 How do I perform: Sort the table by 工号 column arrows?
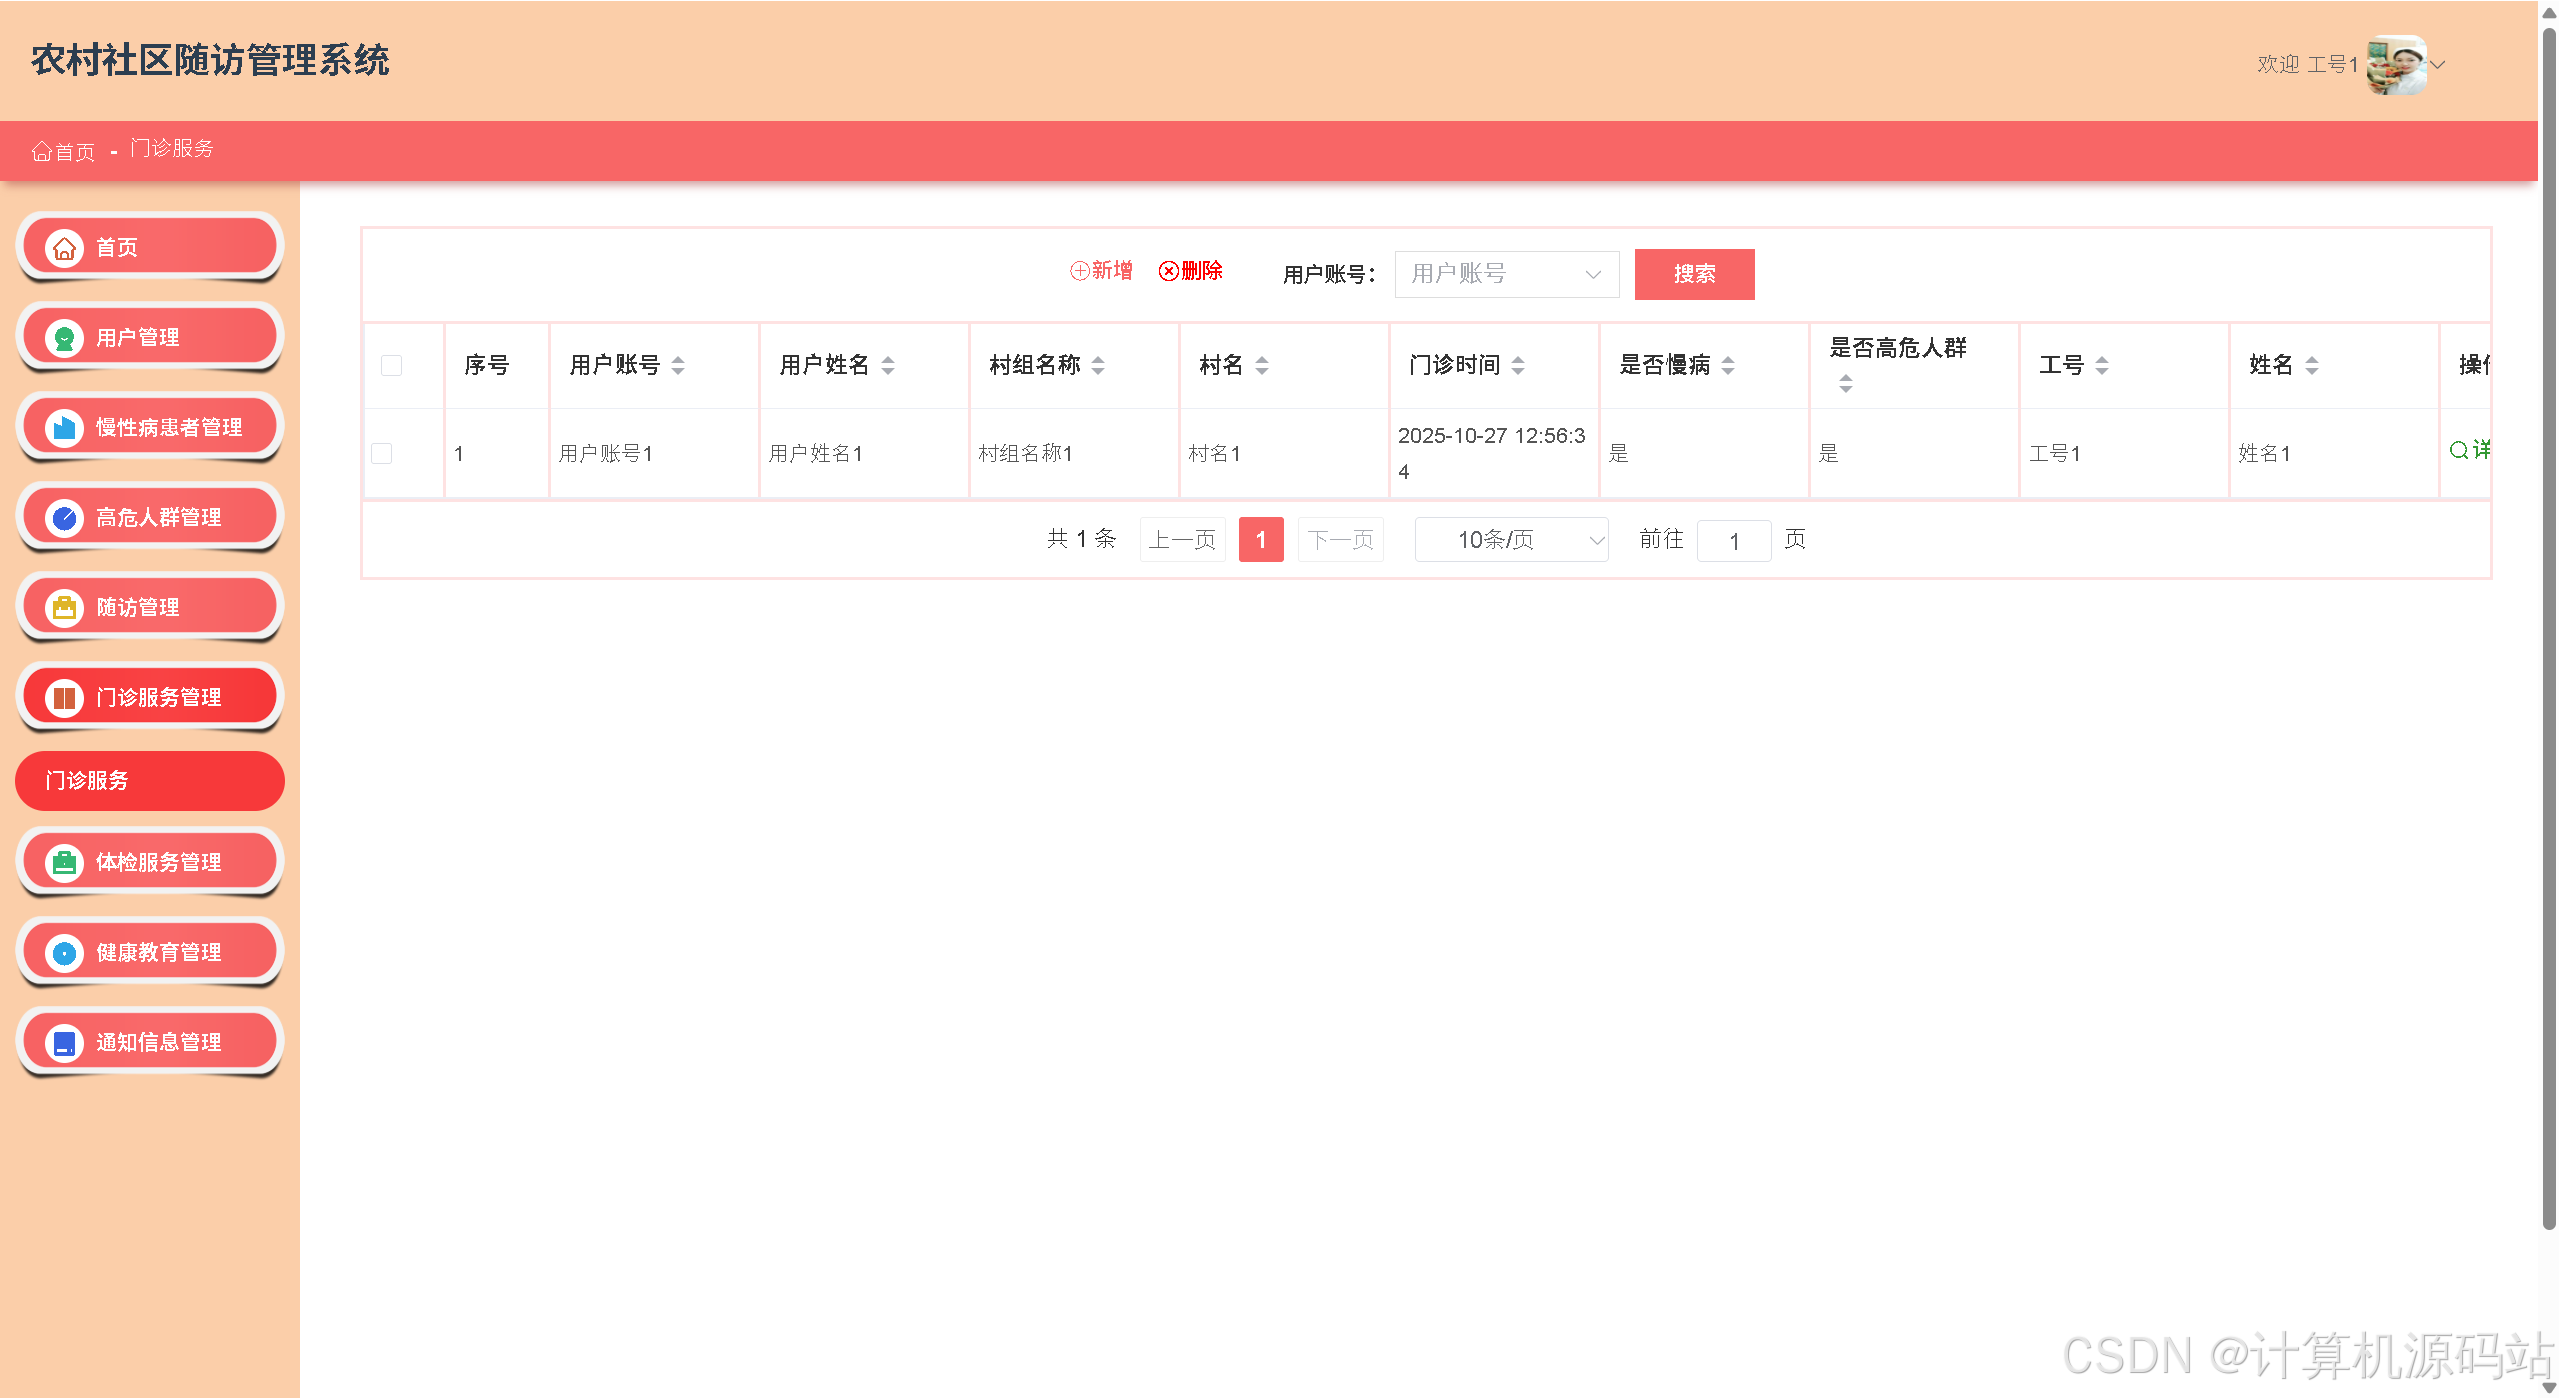[2102, 365]
